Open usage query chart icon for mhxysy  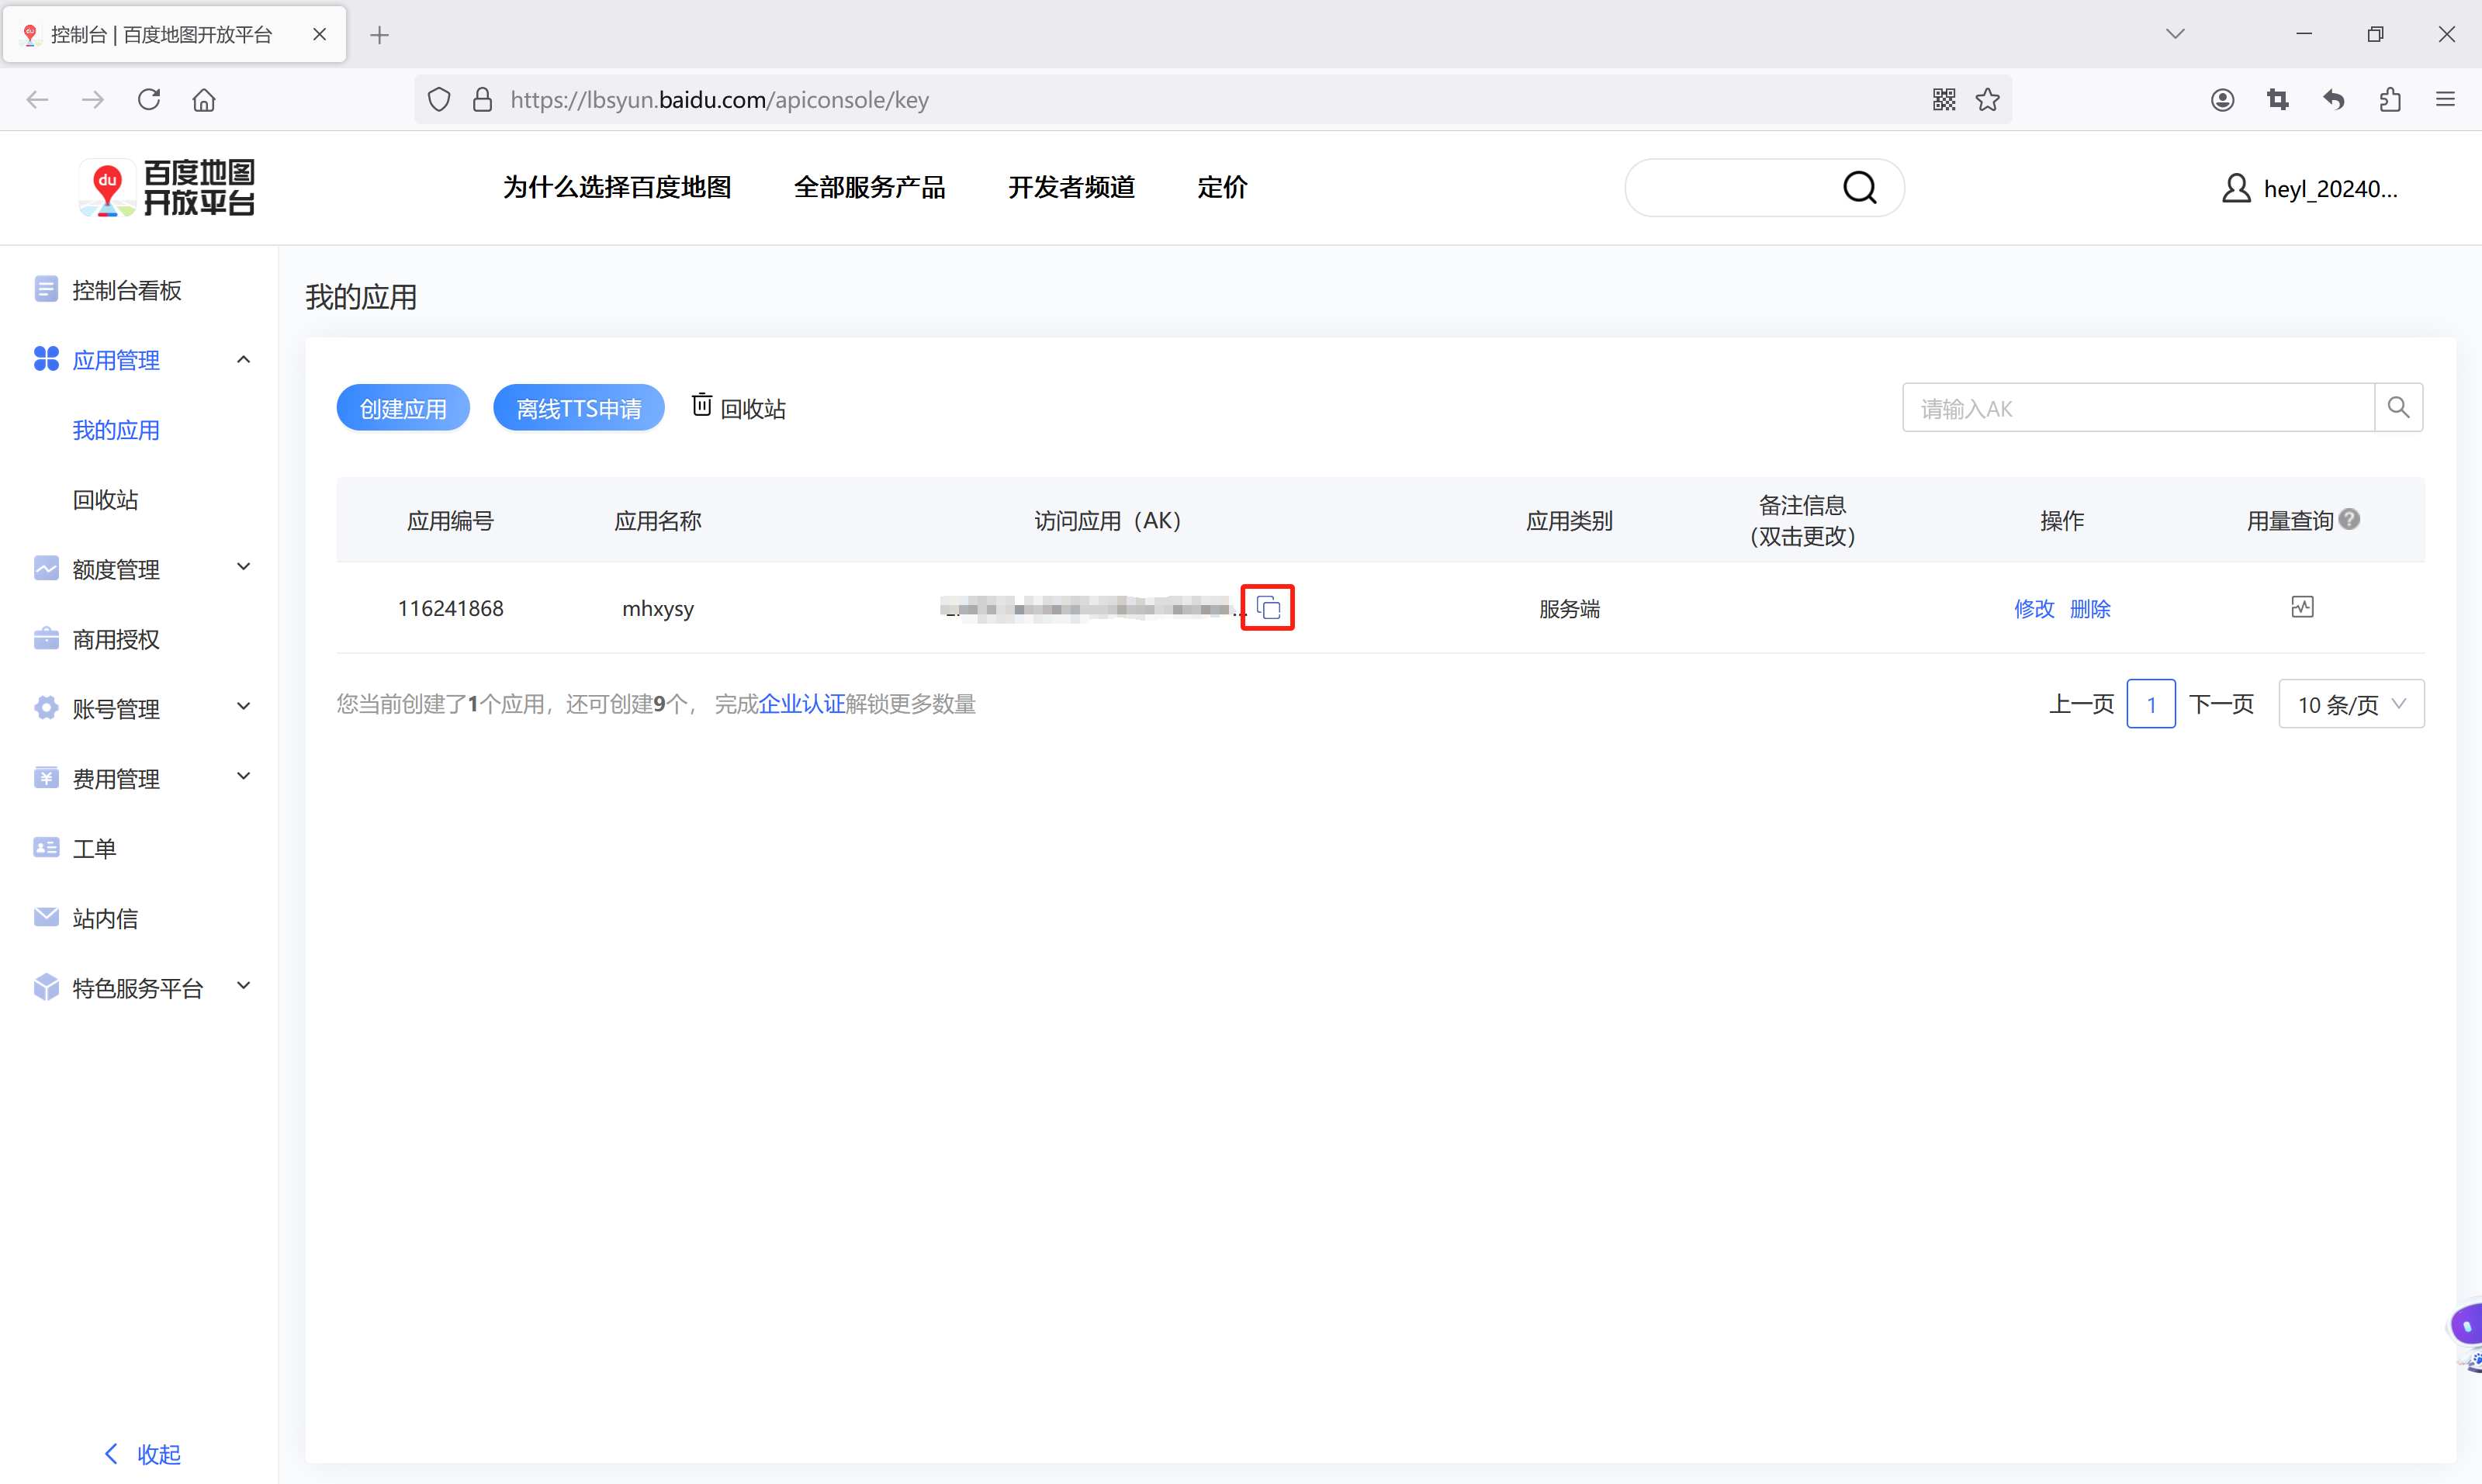pos(2302,607)
